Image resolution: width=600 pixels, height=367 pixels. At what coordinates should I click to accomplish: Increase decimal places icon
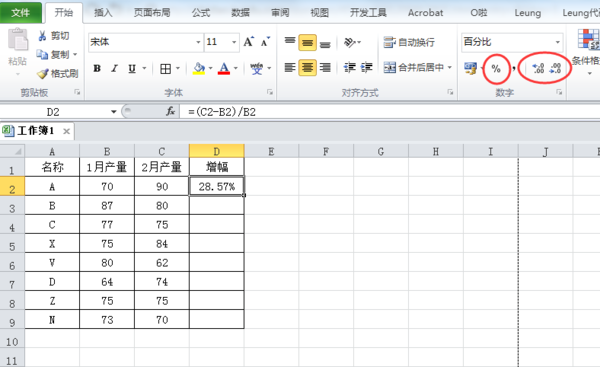(x=538, y=69)
